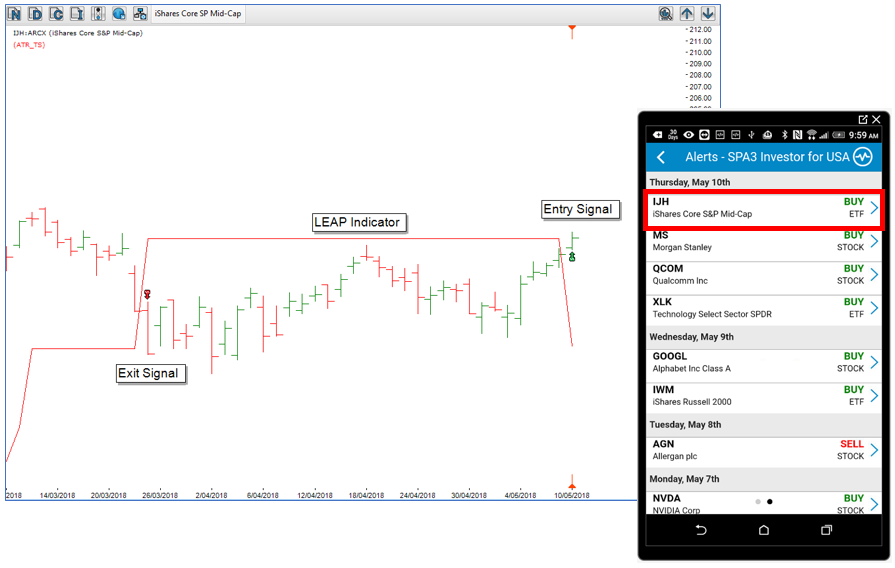Click the network hierarchy toolbar icon

(140, 14)
